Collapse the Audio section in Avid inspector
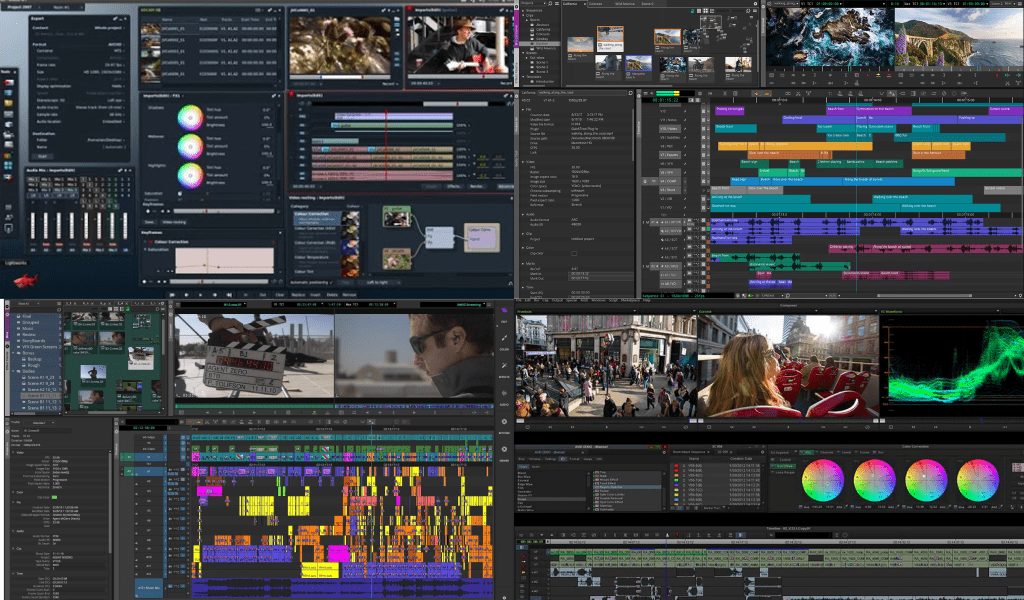The width and height of the screenshot is (1024, 600). [x=13, y=531]
